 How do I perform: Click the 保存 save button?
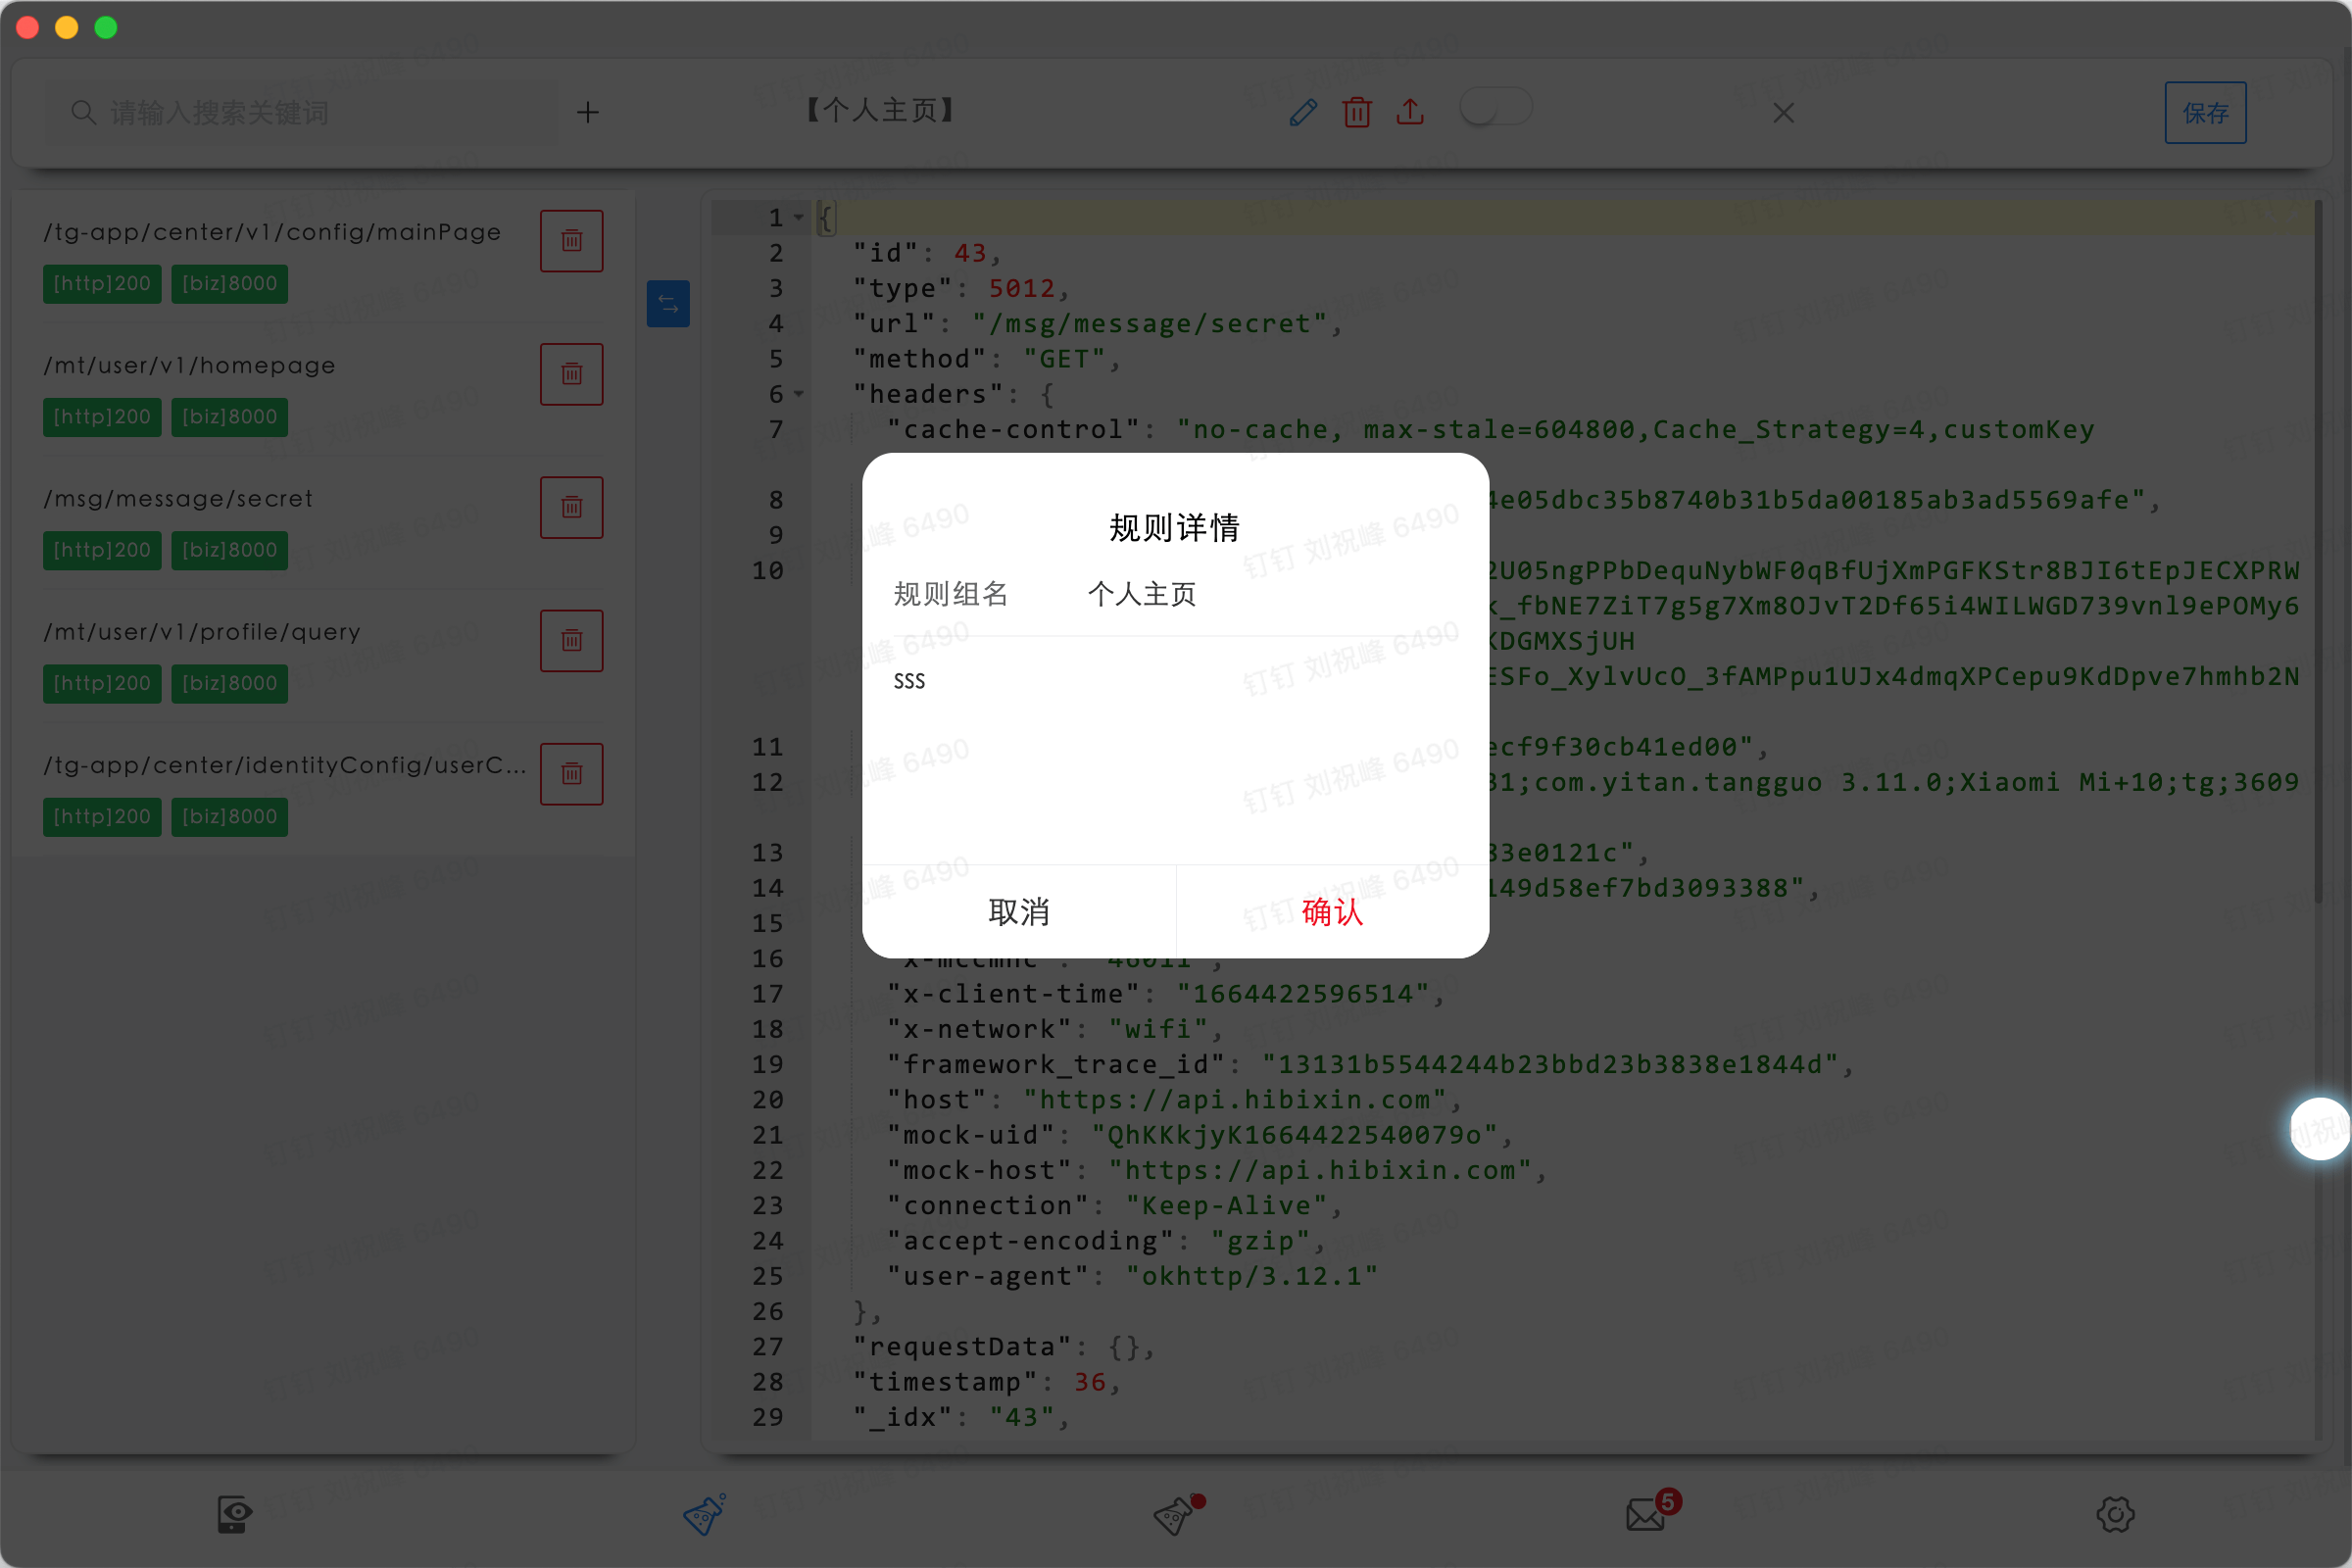2205,112
